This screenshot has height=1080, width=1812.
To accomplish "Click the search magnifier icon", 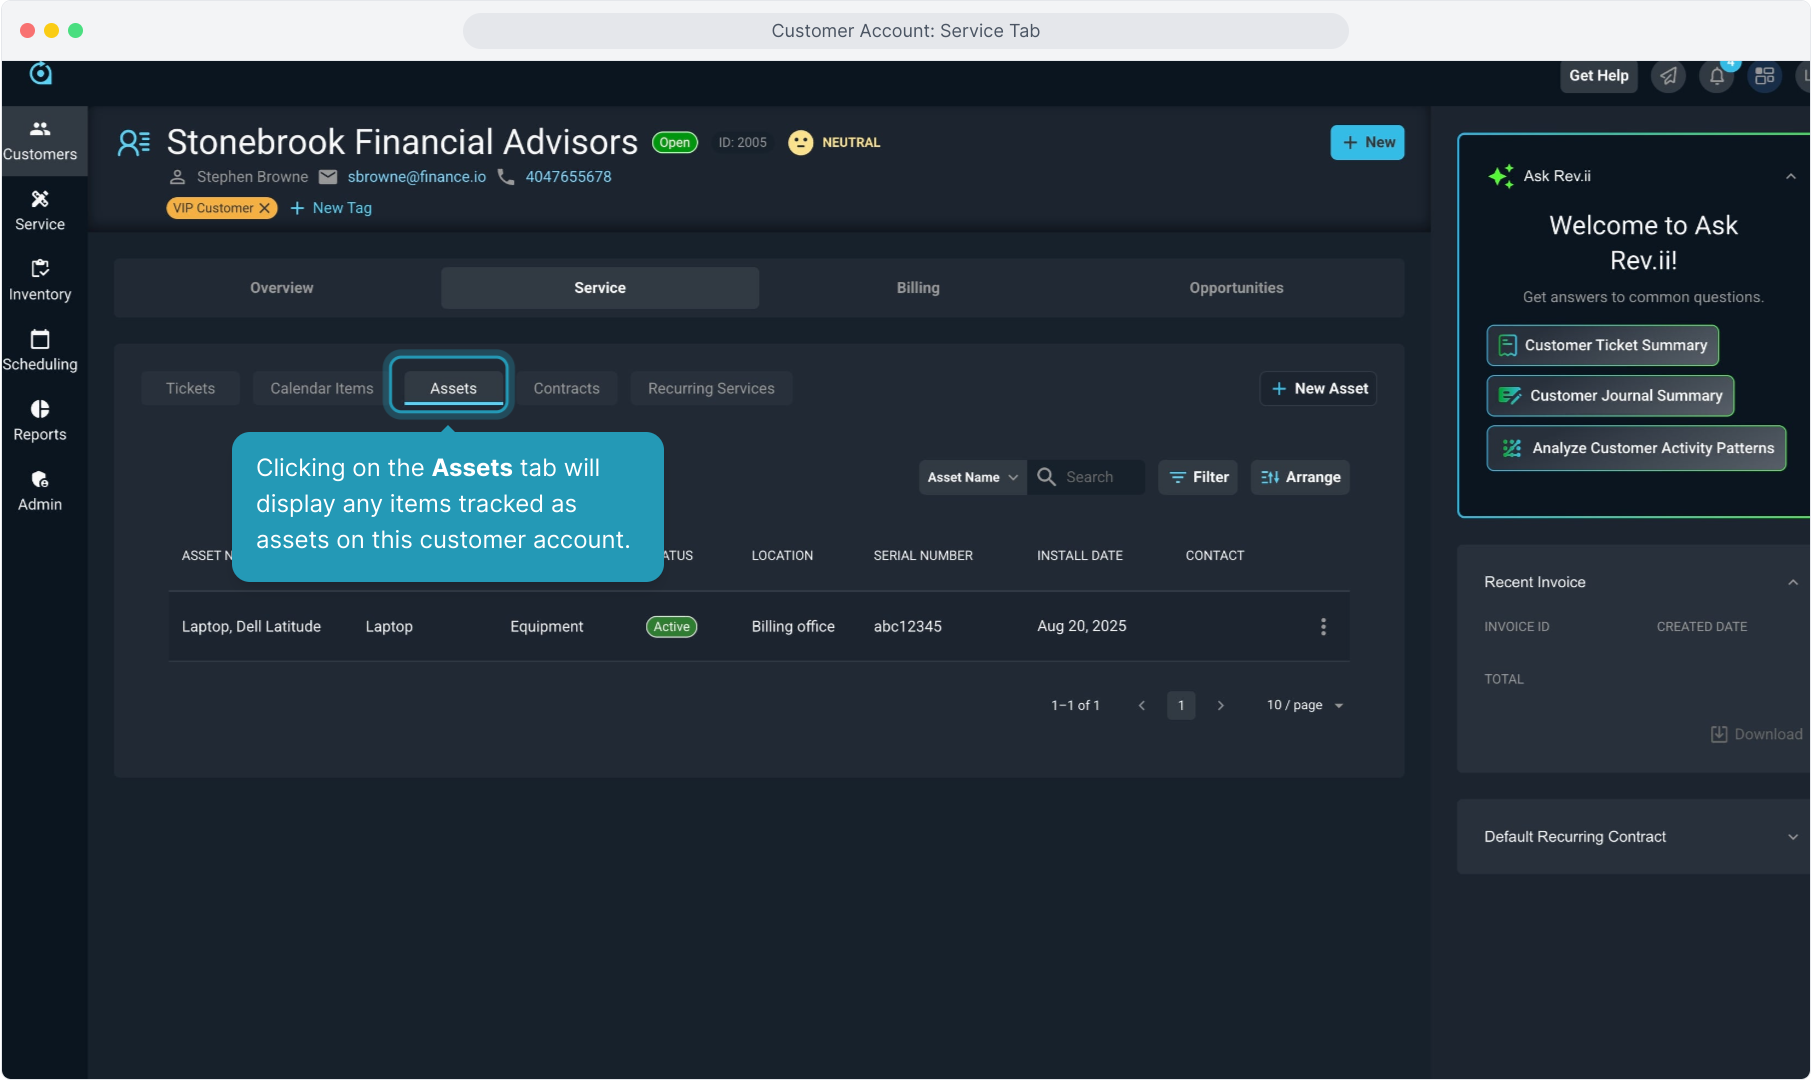I will [x=1047, y=477].
